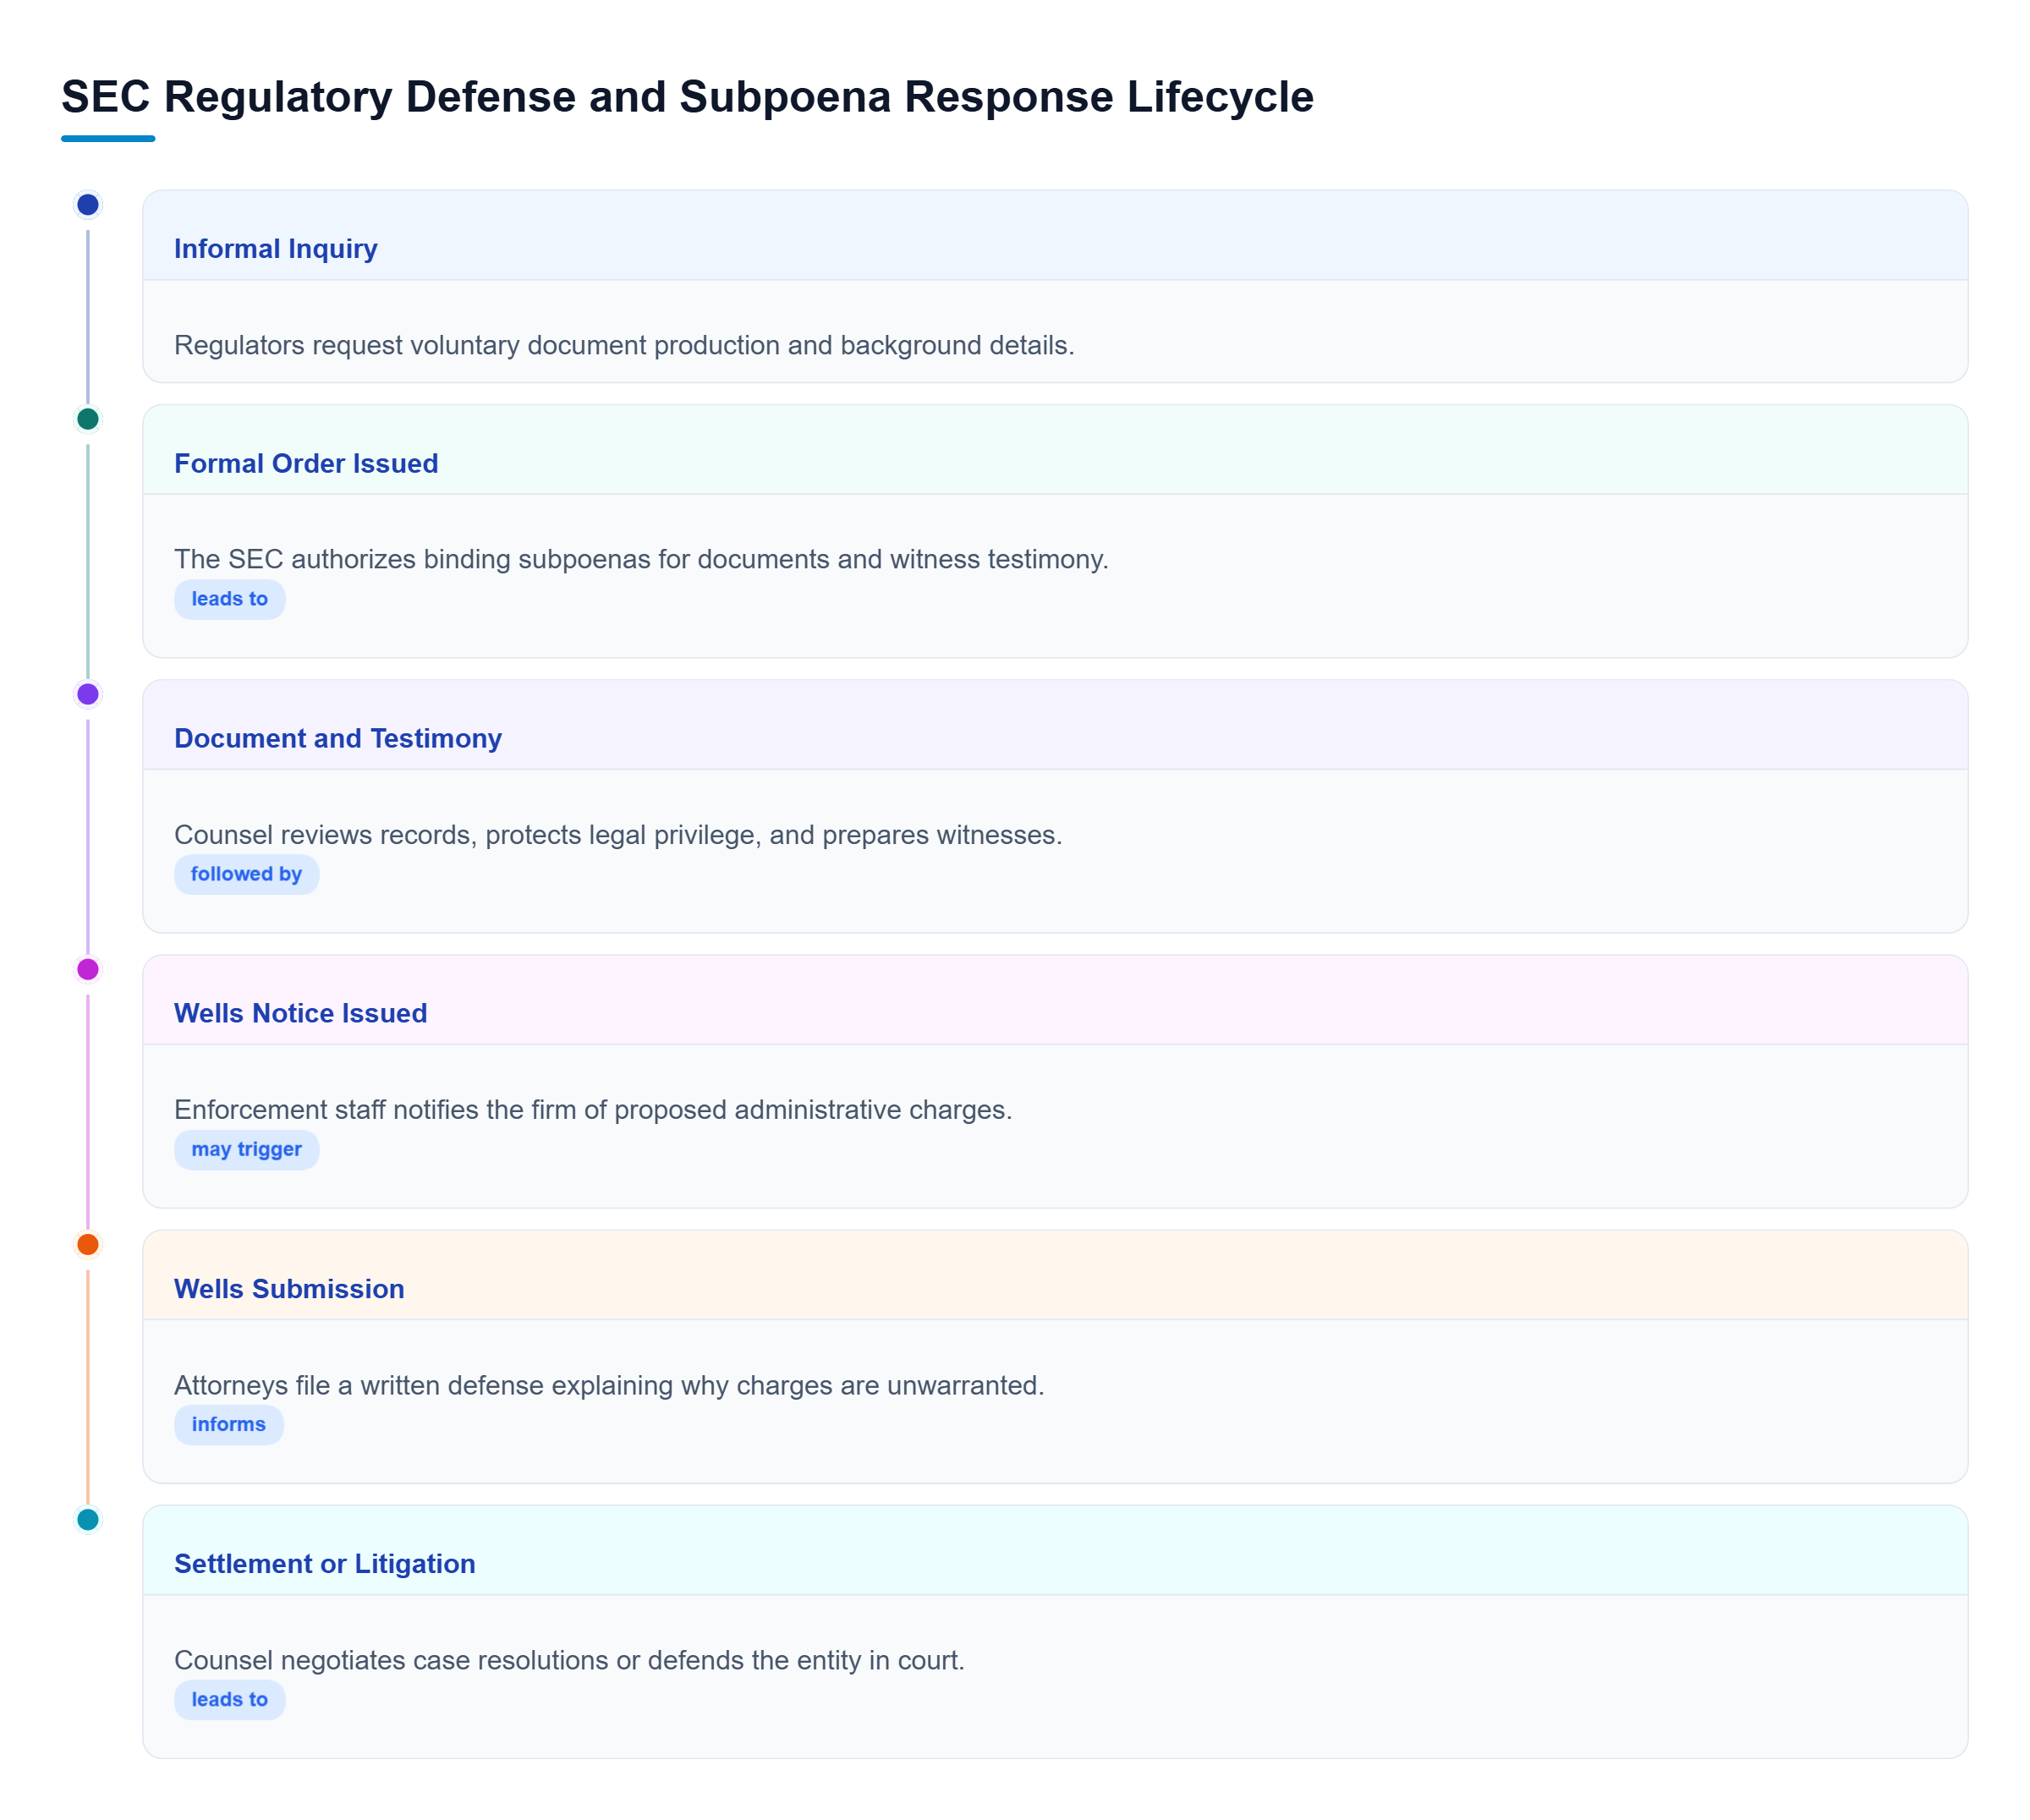Screen dimensions: 2030x1820
Task: Click the Document and Testimony timeline dot
Action: point(88,694)
